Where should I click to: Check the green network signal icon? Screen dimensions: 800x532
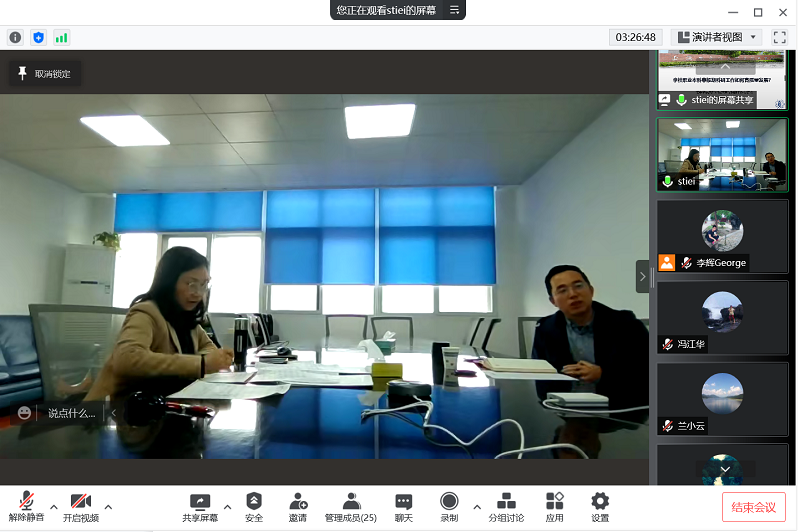(61, 37)
